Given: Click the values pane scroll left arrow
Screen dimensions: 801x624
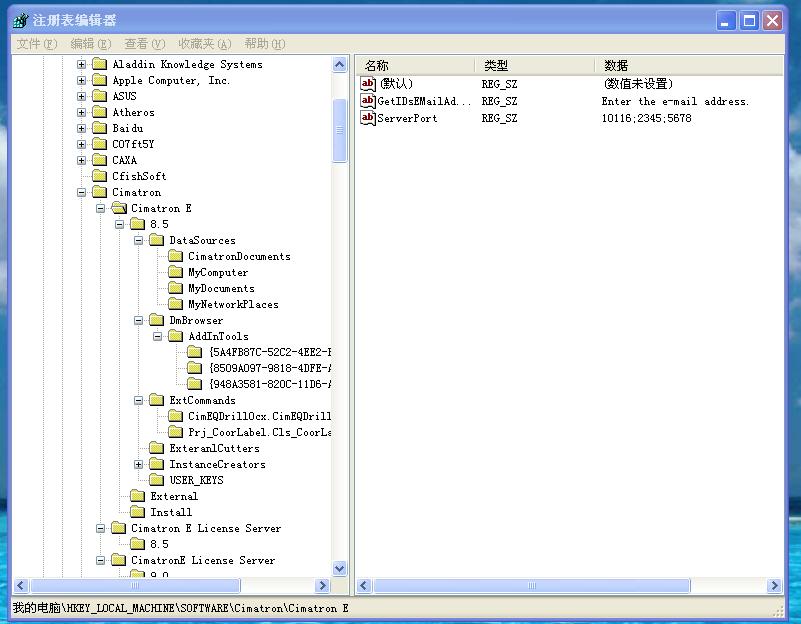Looking at the screenshot, I should pyautogui.click(x=364, y=585).
